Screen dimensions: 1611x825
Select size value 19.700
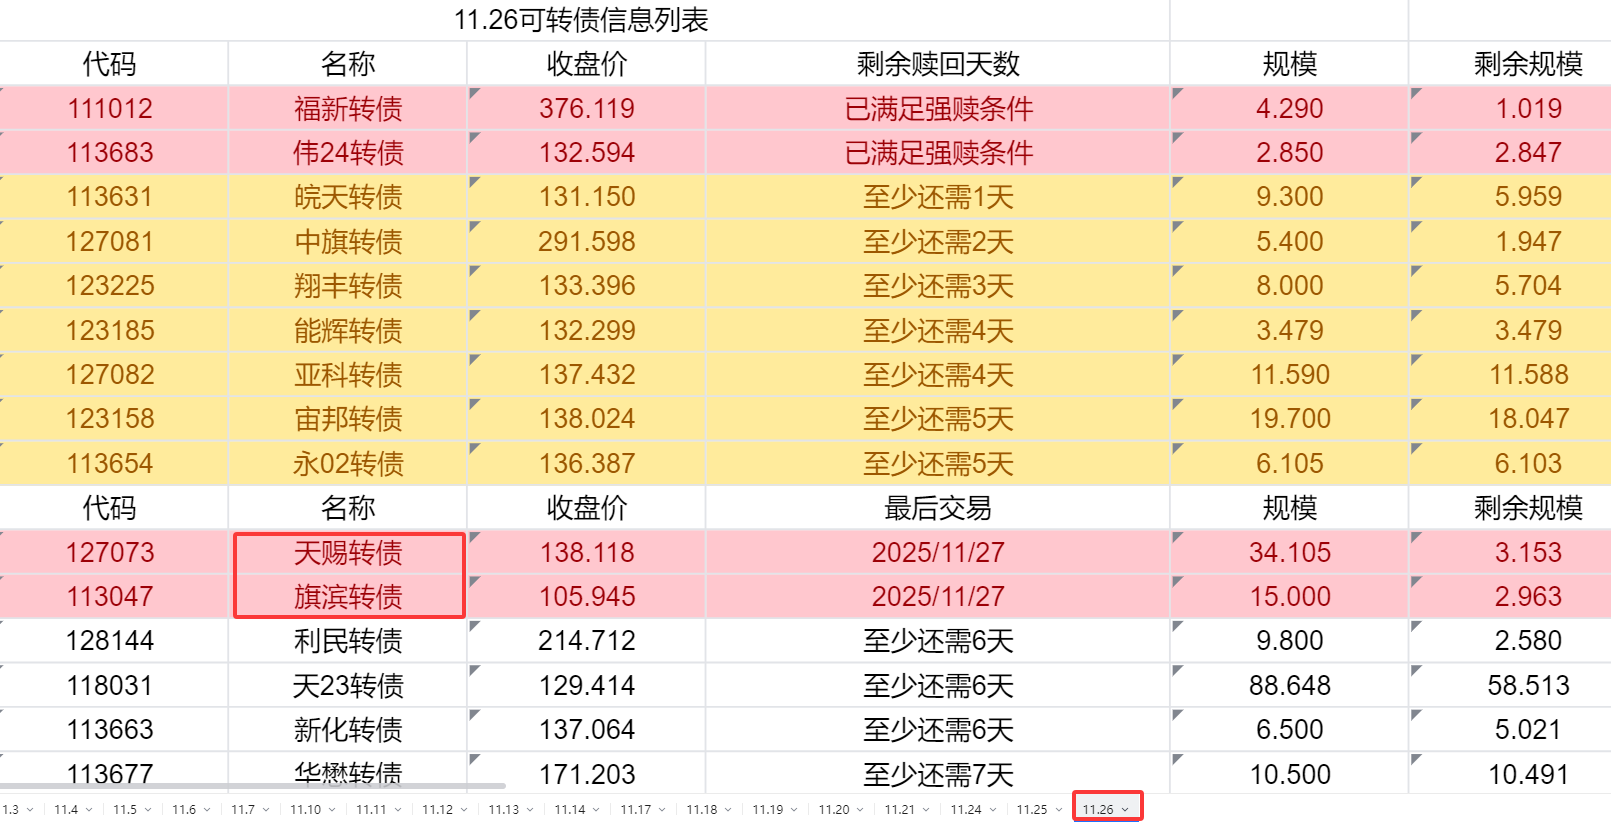(x=1290, y=418)
